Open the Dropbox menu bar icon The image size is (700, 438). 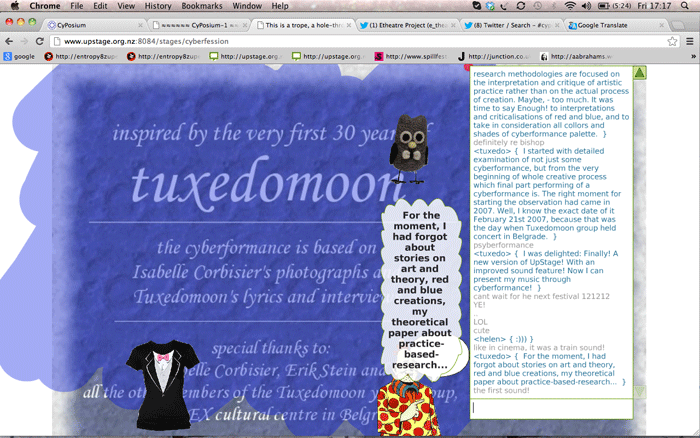[x=490, y=6]
